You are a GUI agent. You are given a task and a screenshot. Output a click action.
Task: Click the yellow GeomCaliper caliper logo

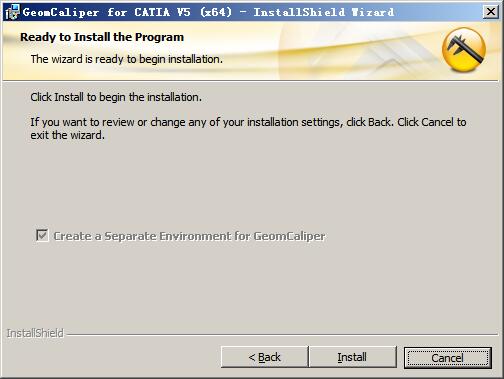464,50
